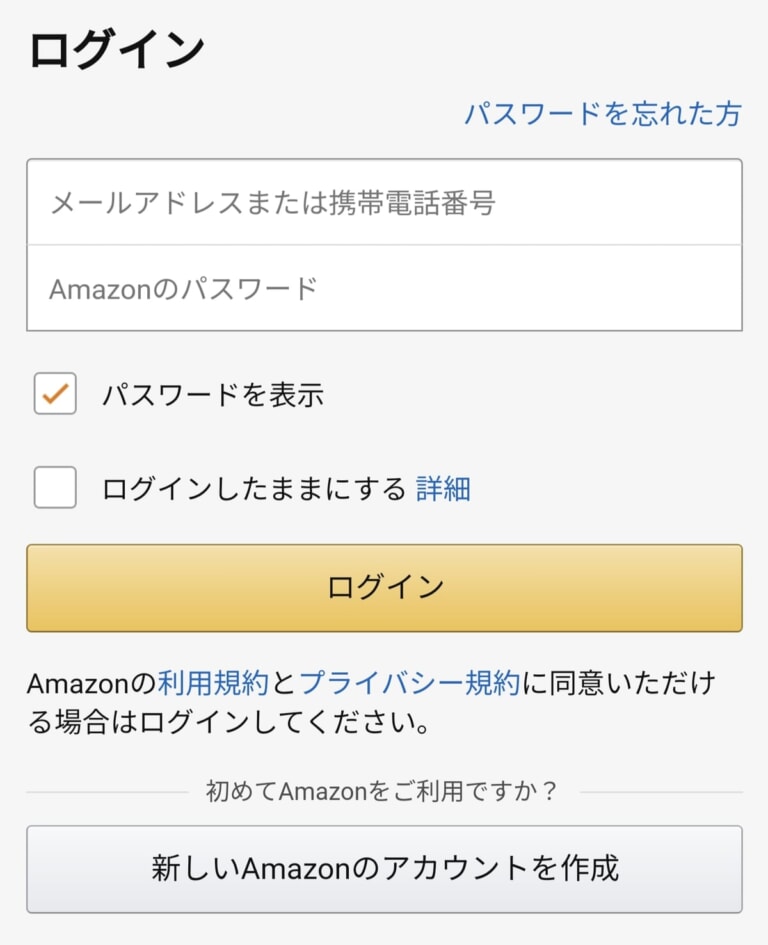The width and height of the screenshot is (768, 945).
Task: Check the keep me signed in box
Action: coord(54,488)
